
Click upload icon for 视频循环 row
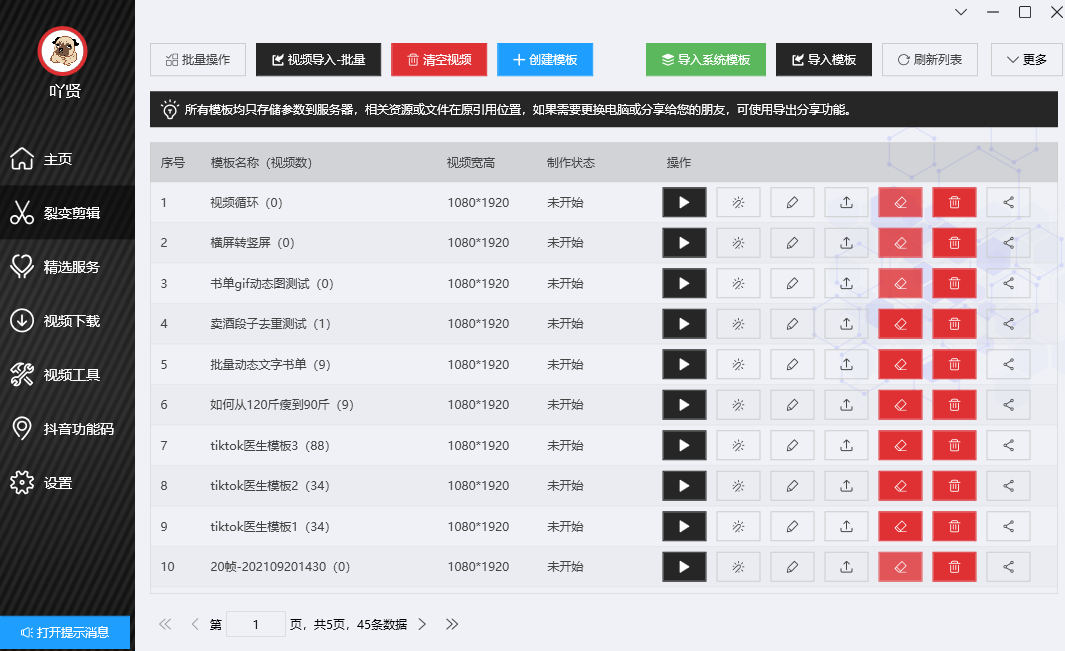[x=846, y=203]
